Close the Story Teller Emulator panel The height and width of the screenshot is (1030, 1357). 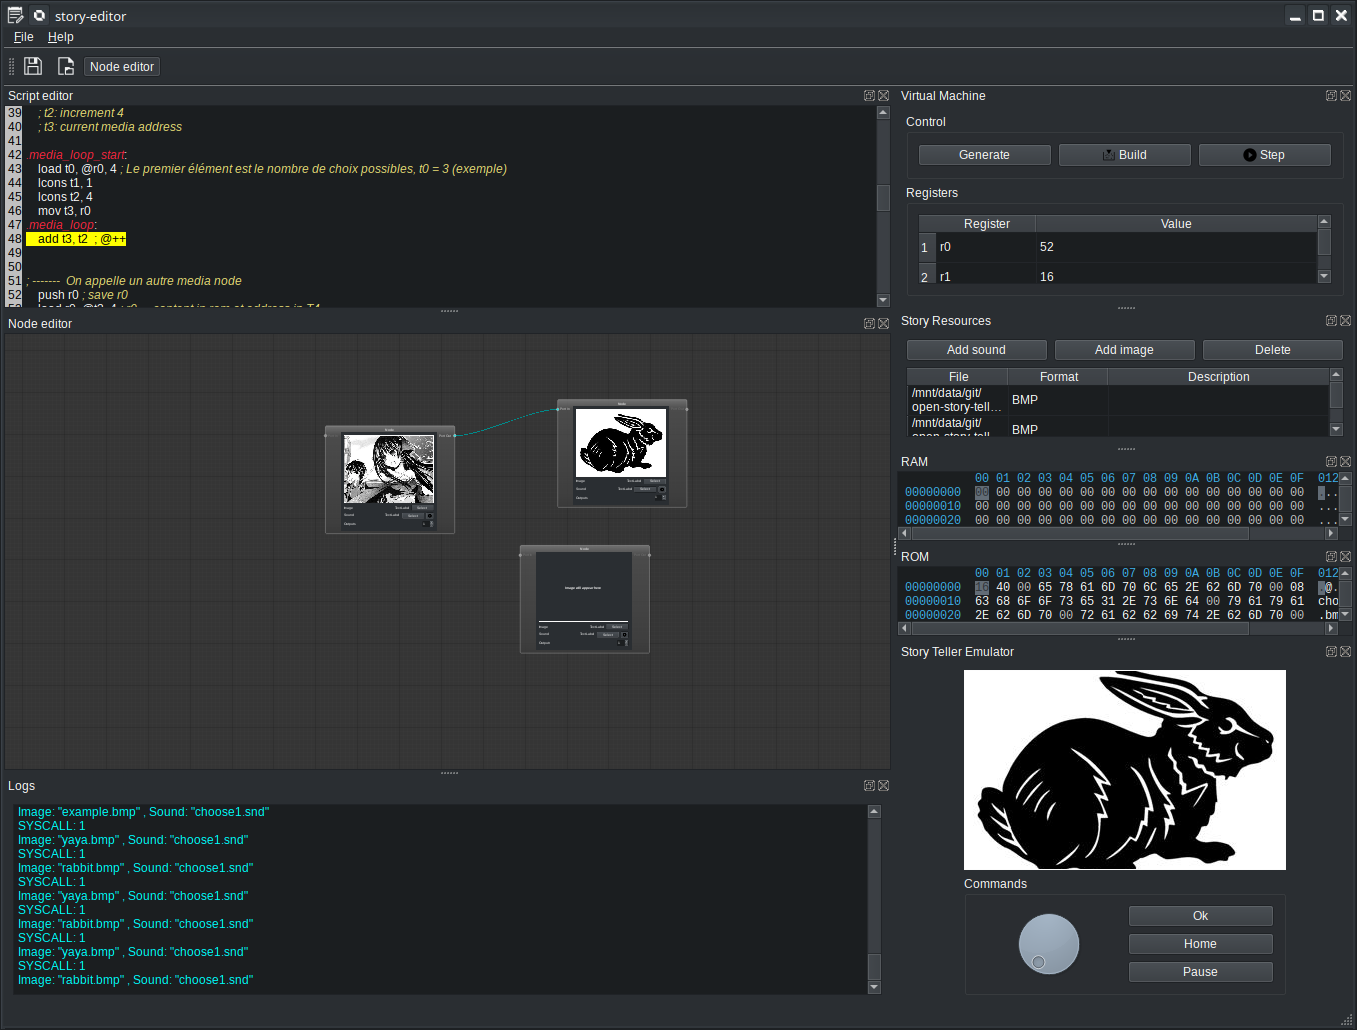click(x=1345, y=652)
